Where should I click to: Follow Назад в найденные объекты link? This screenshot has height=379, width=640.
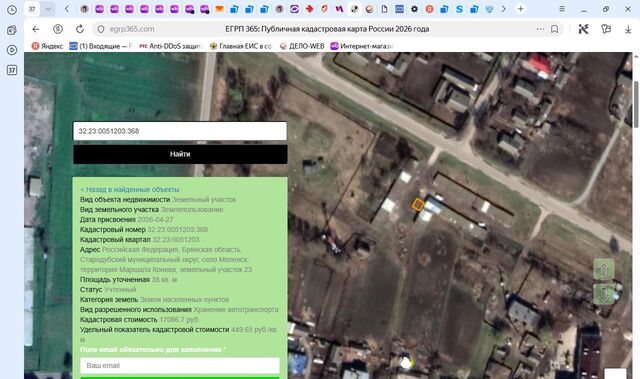pos(130,189)
